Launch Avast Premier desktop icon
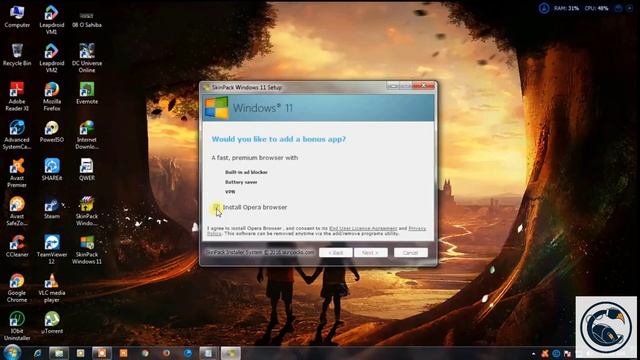The image size is (640, 360). (17, 173)
